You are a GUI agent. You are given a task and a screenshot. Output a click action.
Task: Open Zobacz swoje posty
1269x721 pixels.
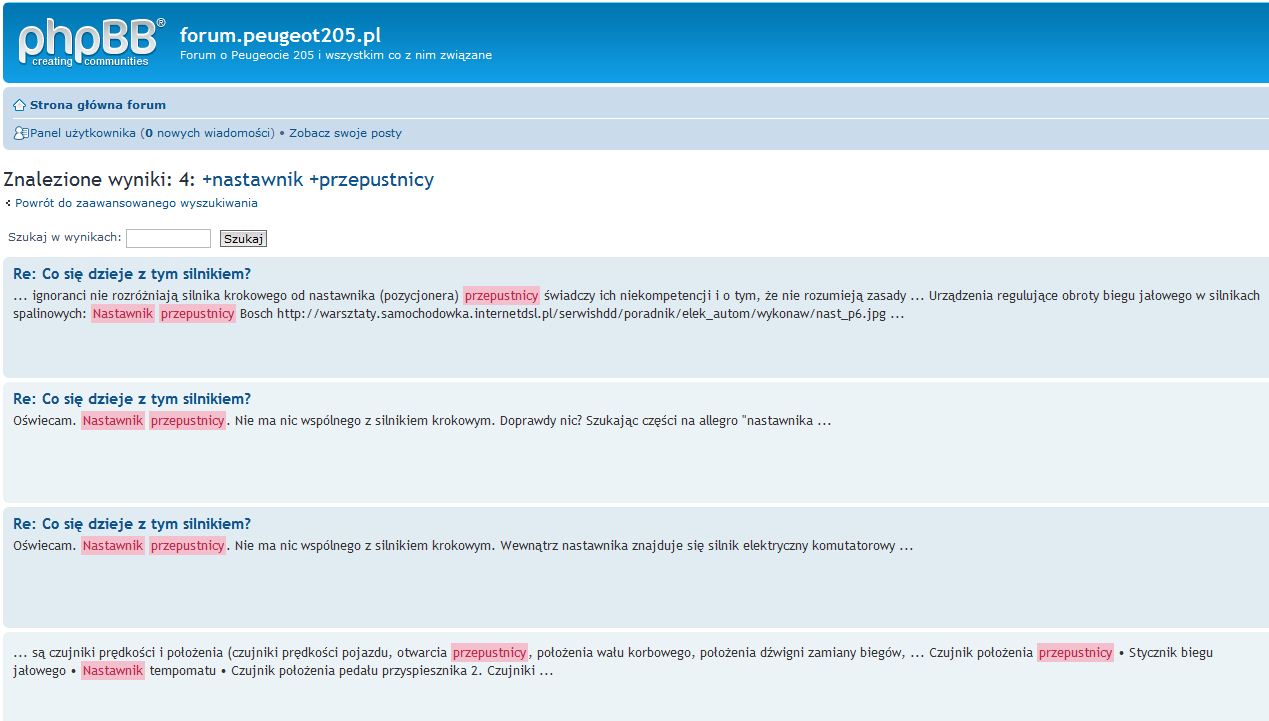point(345,133)
